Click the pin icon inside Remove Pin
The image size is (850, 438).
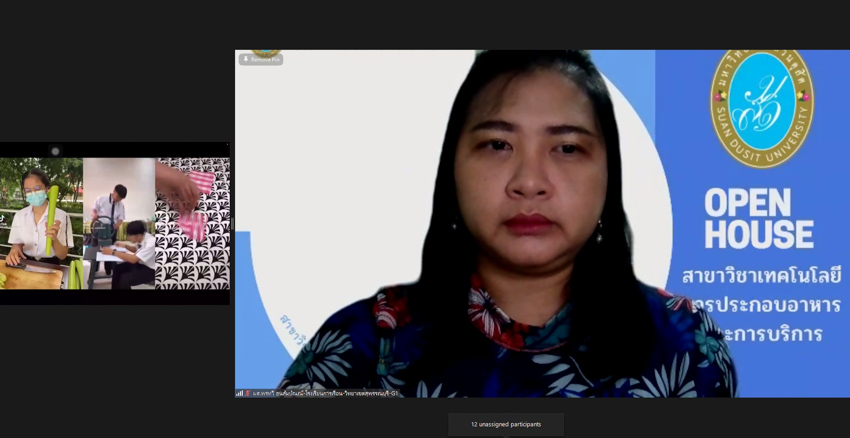[x=246, y=60]
